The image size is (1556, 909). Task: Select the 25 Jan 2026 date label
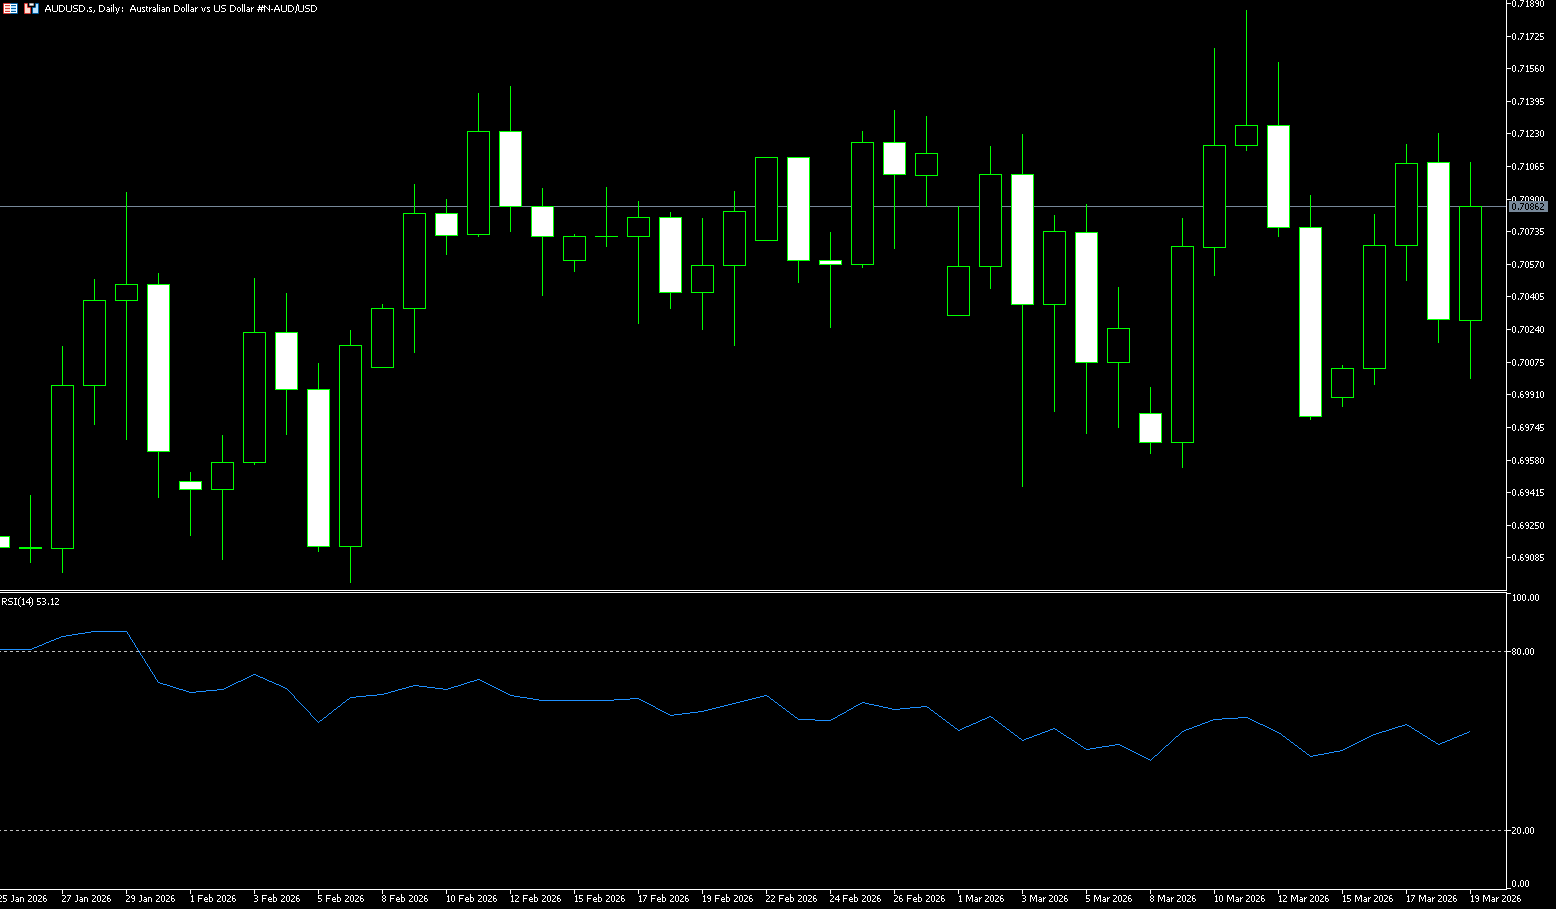[23, 899]
